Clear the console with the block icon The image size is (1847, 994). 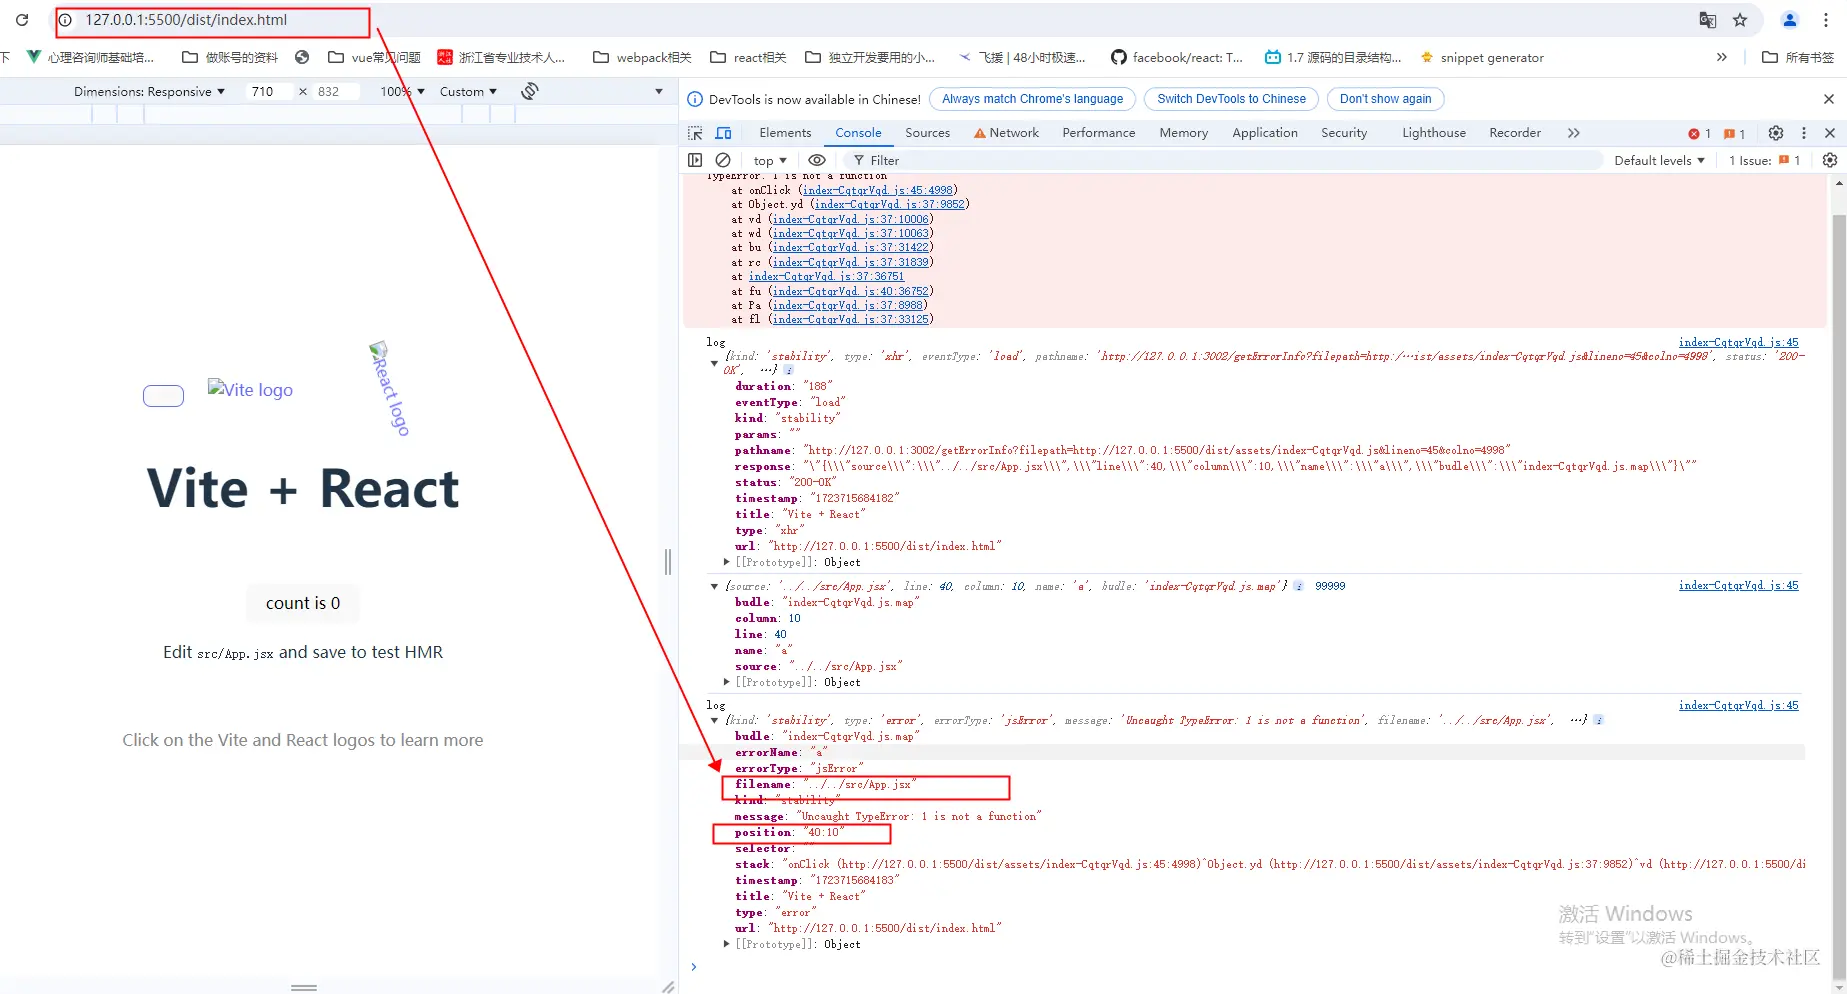point(723,160)
